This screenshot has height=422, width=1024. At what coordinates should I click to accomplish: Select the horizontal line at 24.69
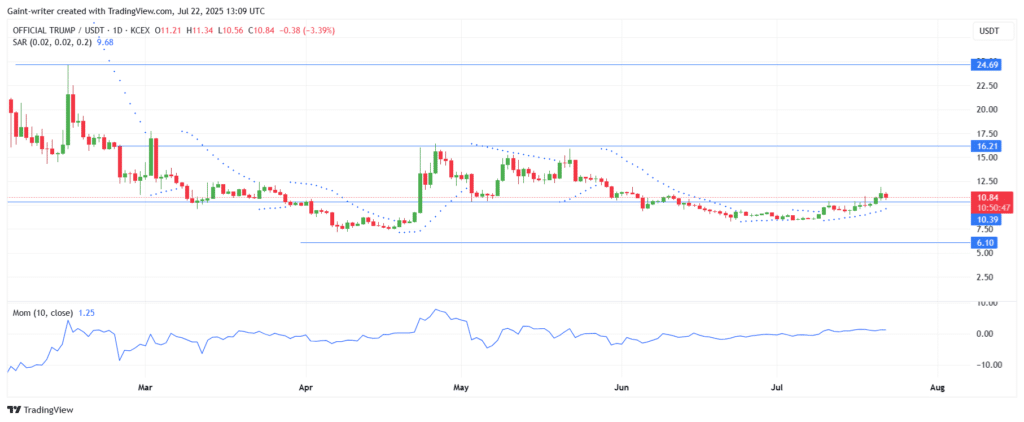pyautogui.click(x=493, y=65)
